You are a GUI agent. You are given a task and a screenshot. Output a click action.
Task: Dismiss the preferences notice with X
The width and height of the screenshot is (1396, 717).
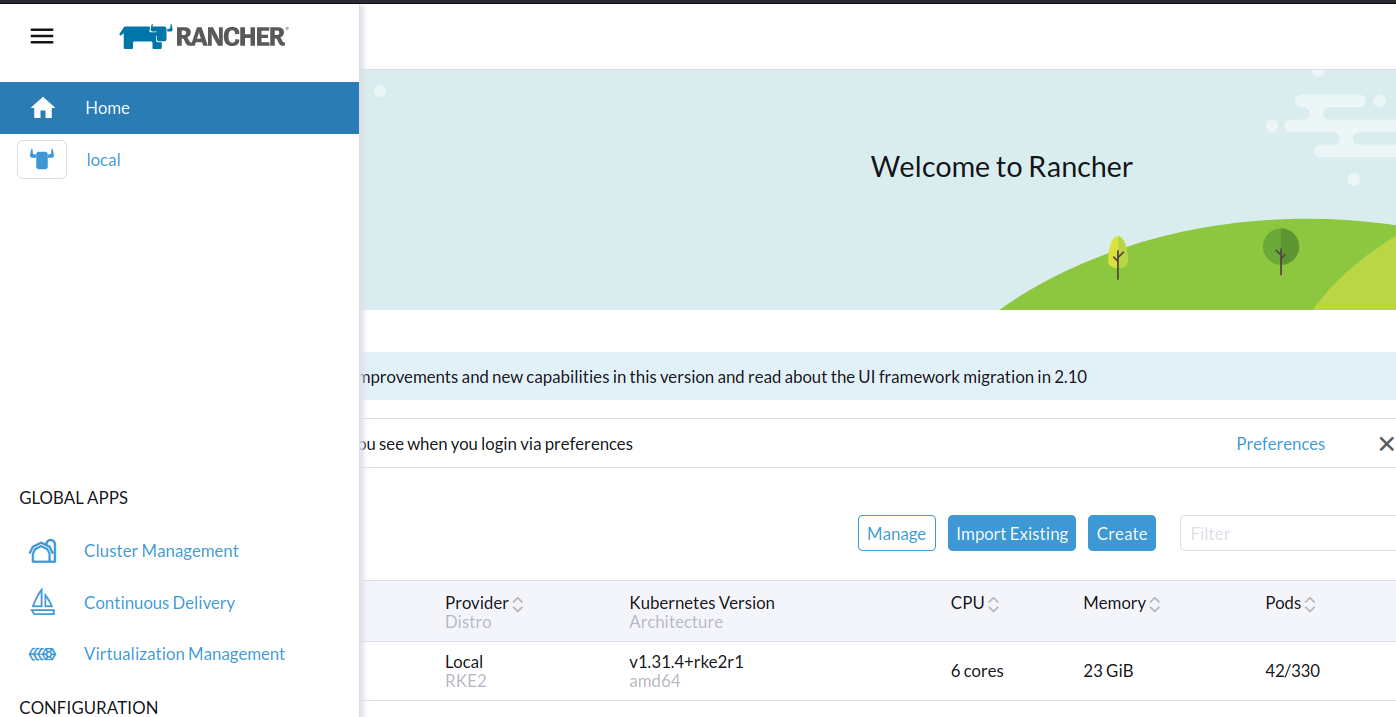point(1385,444)
